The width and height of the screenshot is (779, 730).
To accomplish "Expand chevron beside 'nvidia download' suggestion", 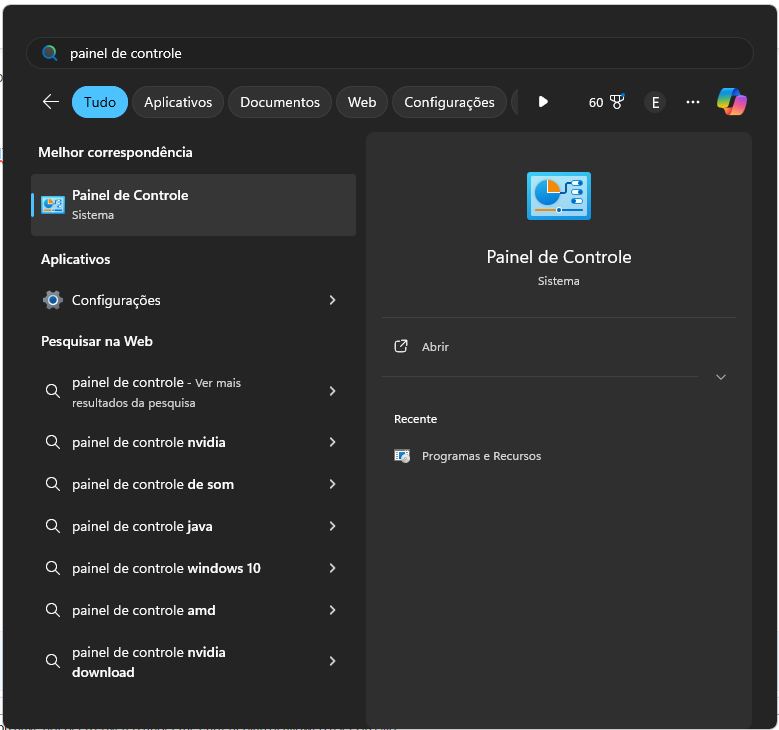I will tap(332, 661).
